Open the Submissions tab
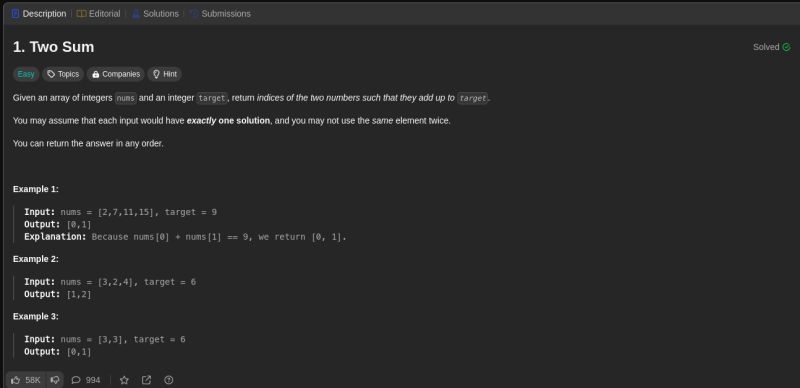Image resolution: width=800 pixels, height=388 pixels. [x=220, y=14]
